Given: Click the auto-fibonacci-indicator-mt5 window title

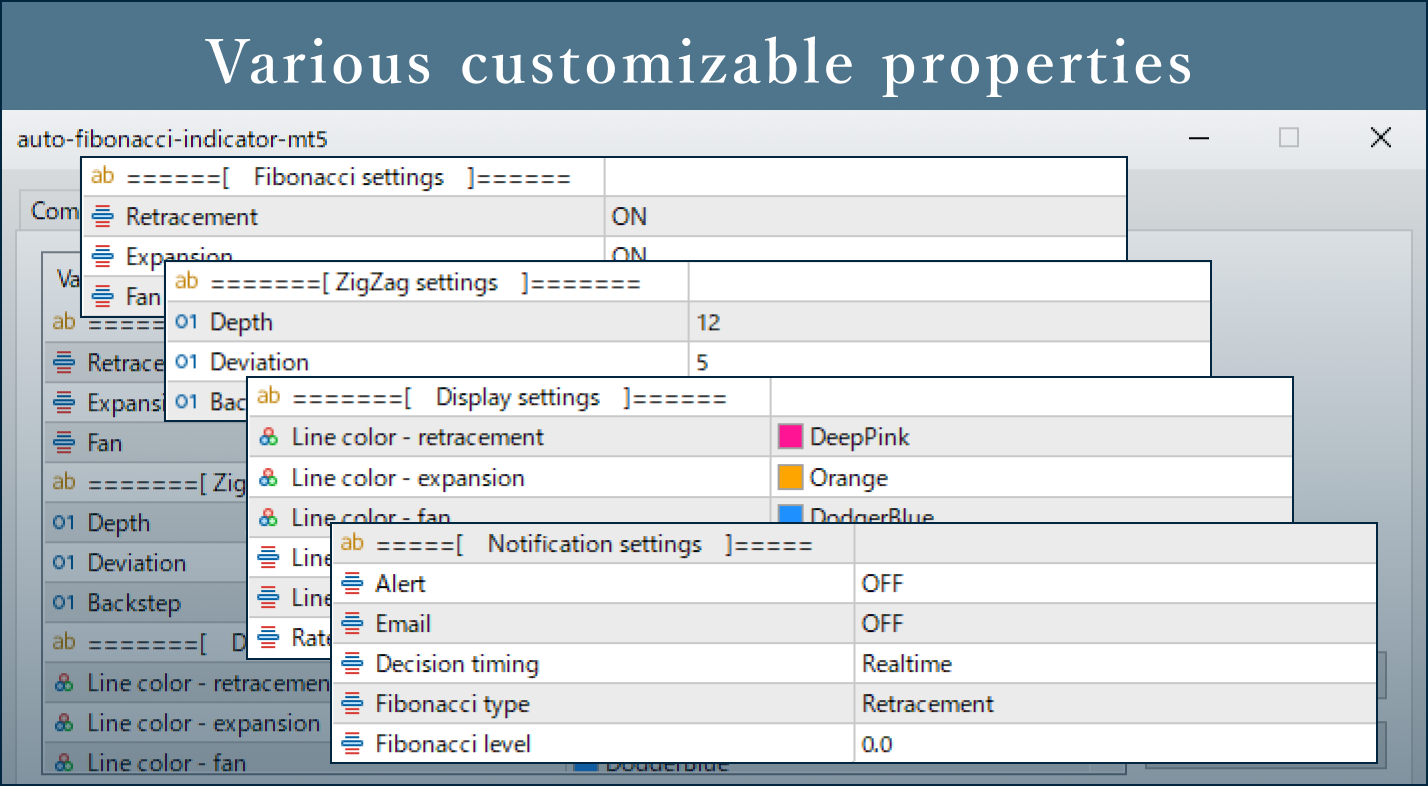Looking at the screenshot, I should [172, 139].
